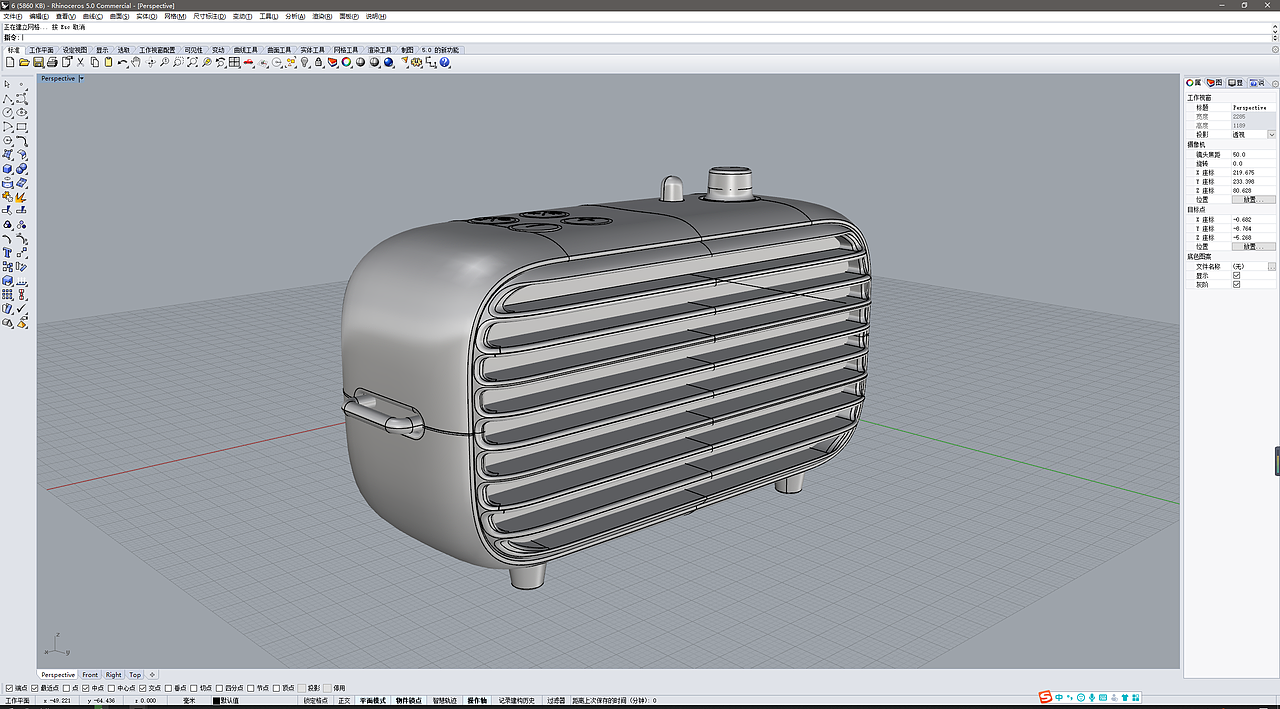Click the Open file folder icon
The width and height of the screenshot is (1280, 709).
(24, 62)
